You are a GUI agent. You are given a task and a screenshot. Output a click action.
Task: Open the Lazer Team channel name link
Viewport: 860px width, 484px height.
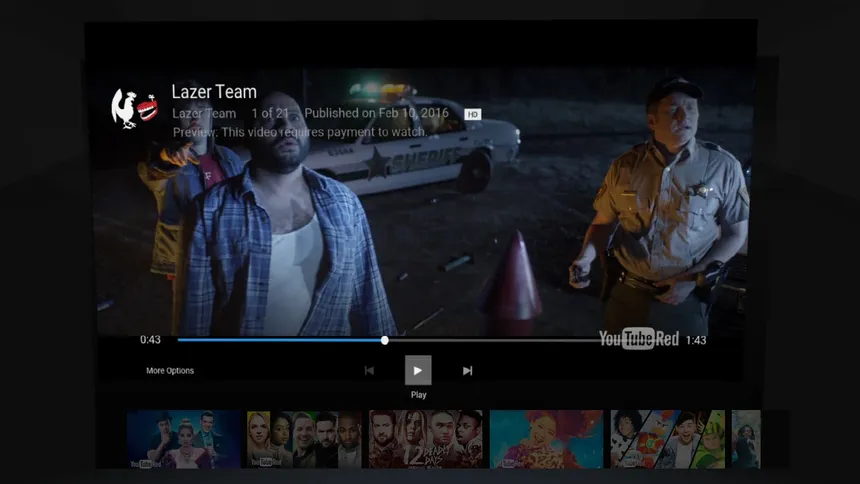click(x=204, y=114)
